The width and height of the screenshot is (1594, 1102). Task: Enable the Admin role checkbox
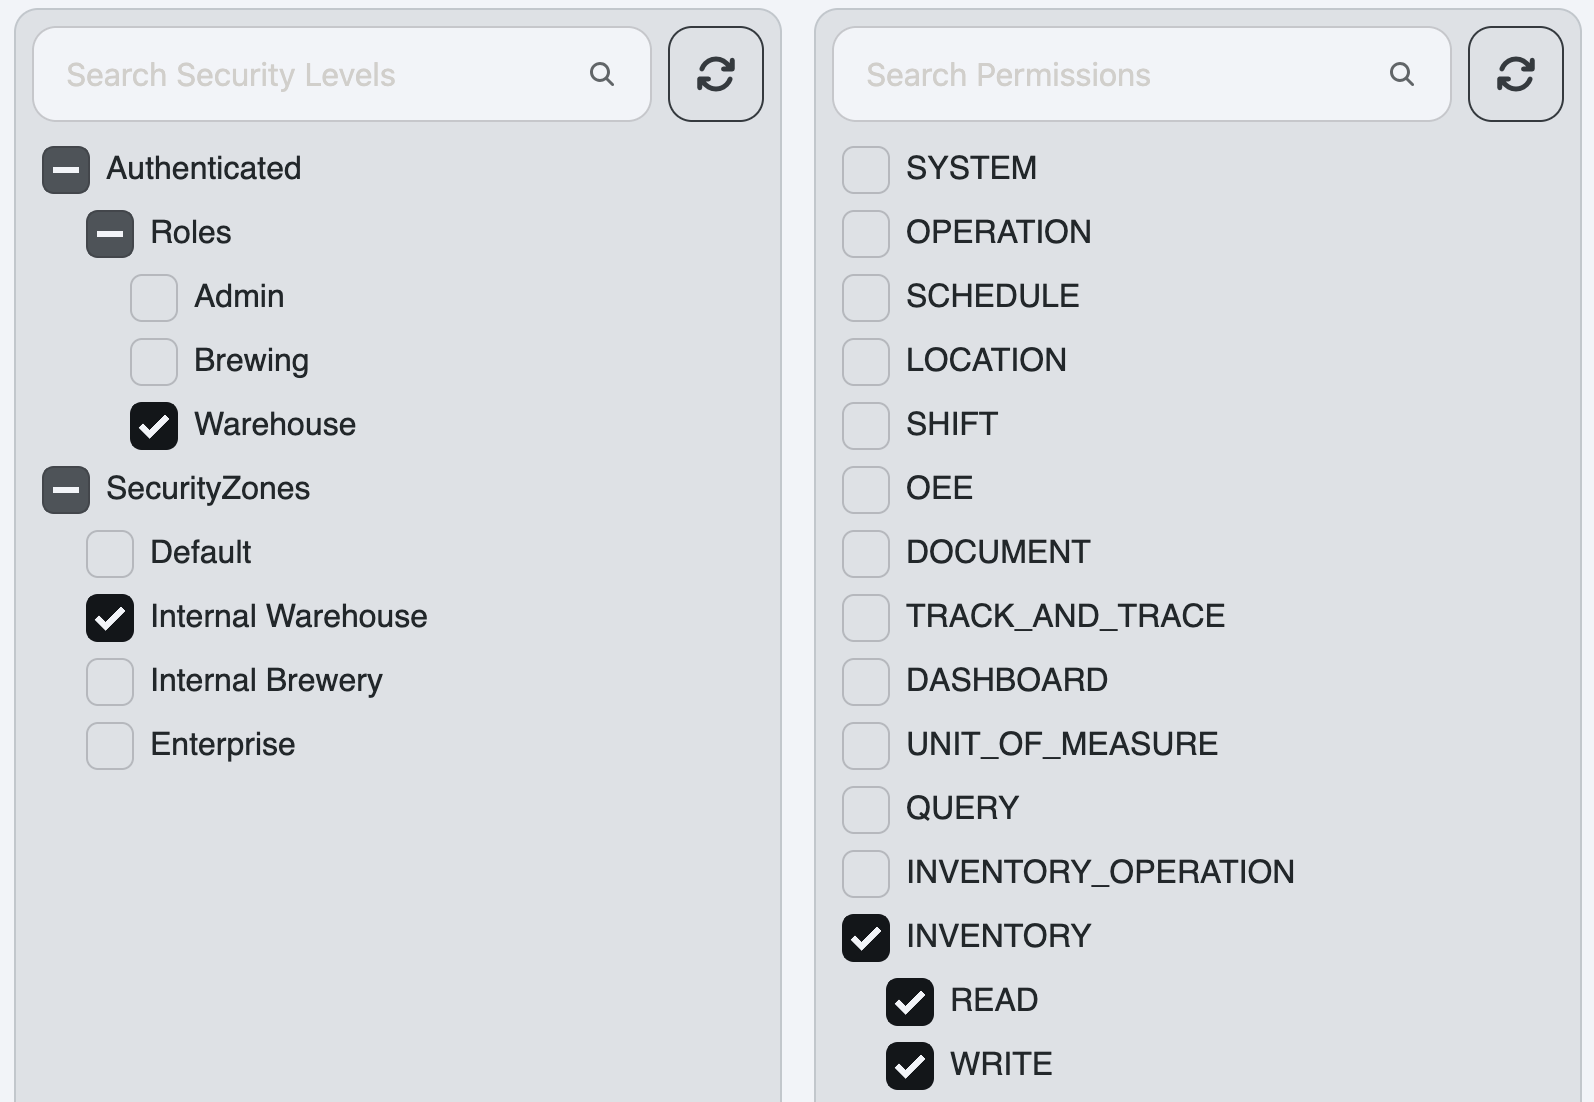(x=154, y=298)
